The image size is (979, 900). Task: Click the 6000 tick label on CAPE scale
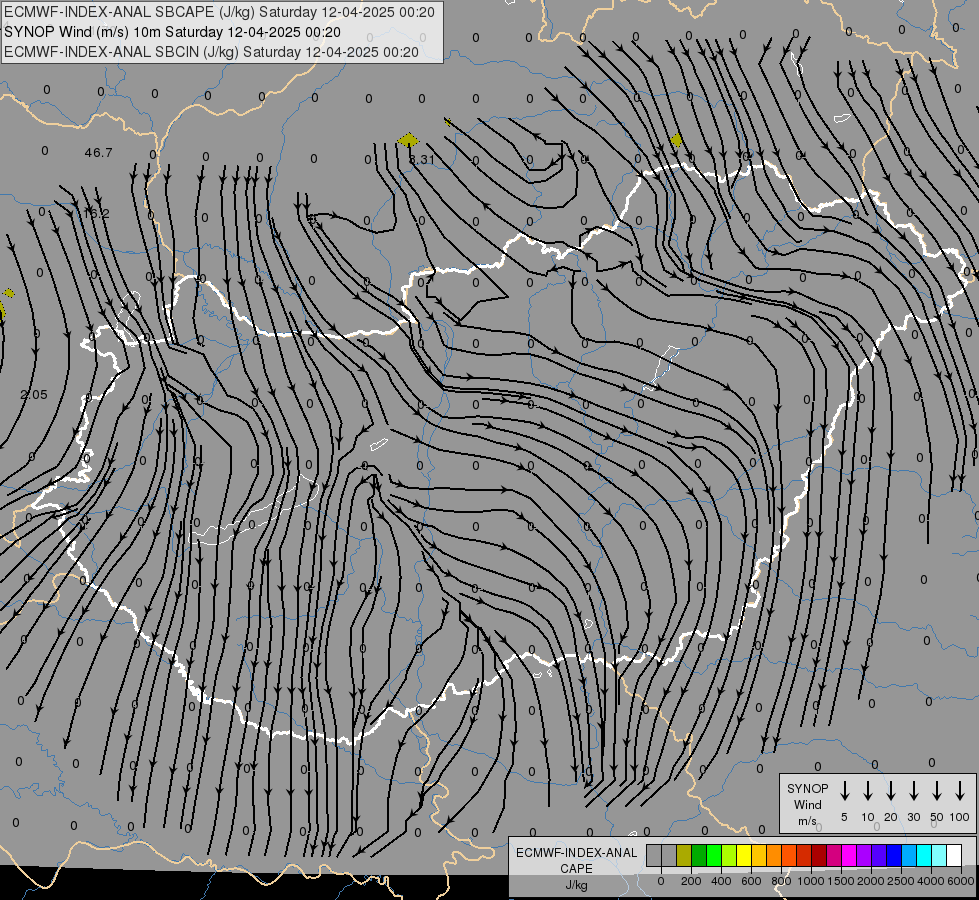961,881
